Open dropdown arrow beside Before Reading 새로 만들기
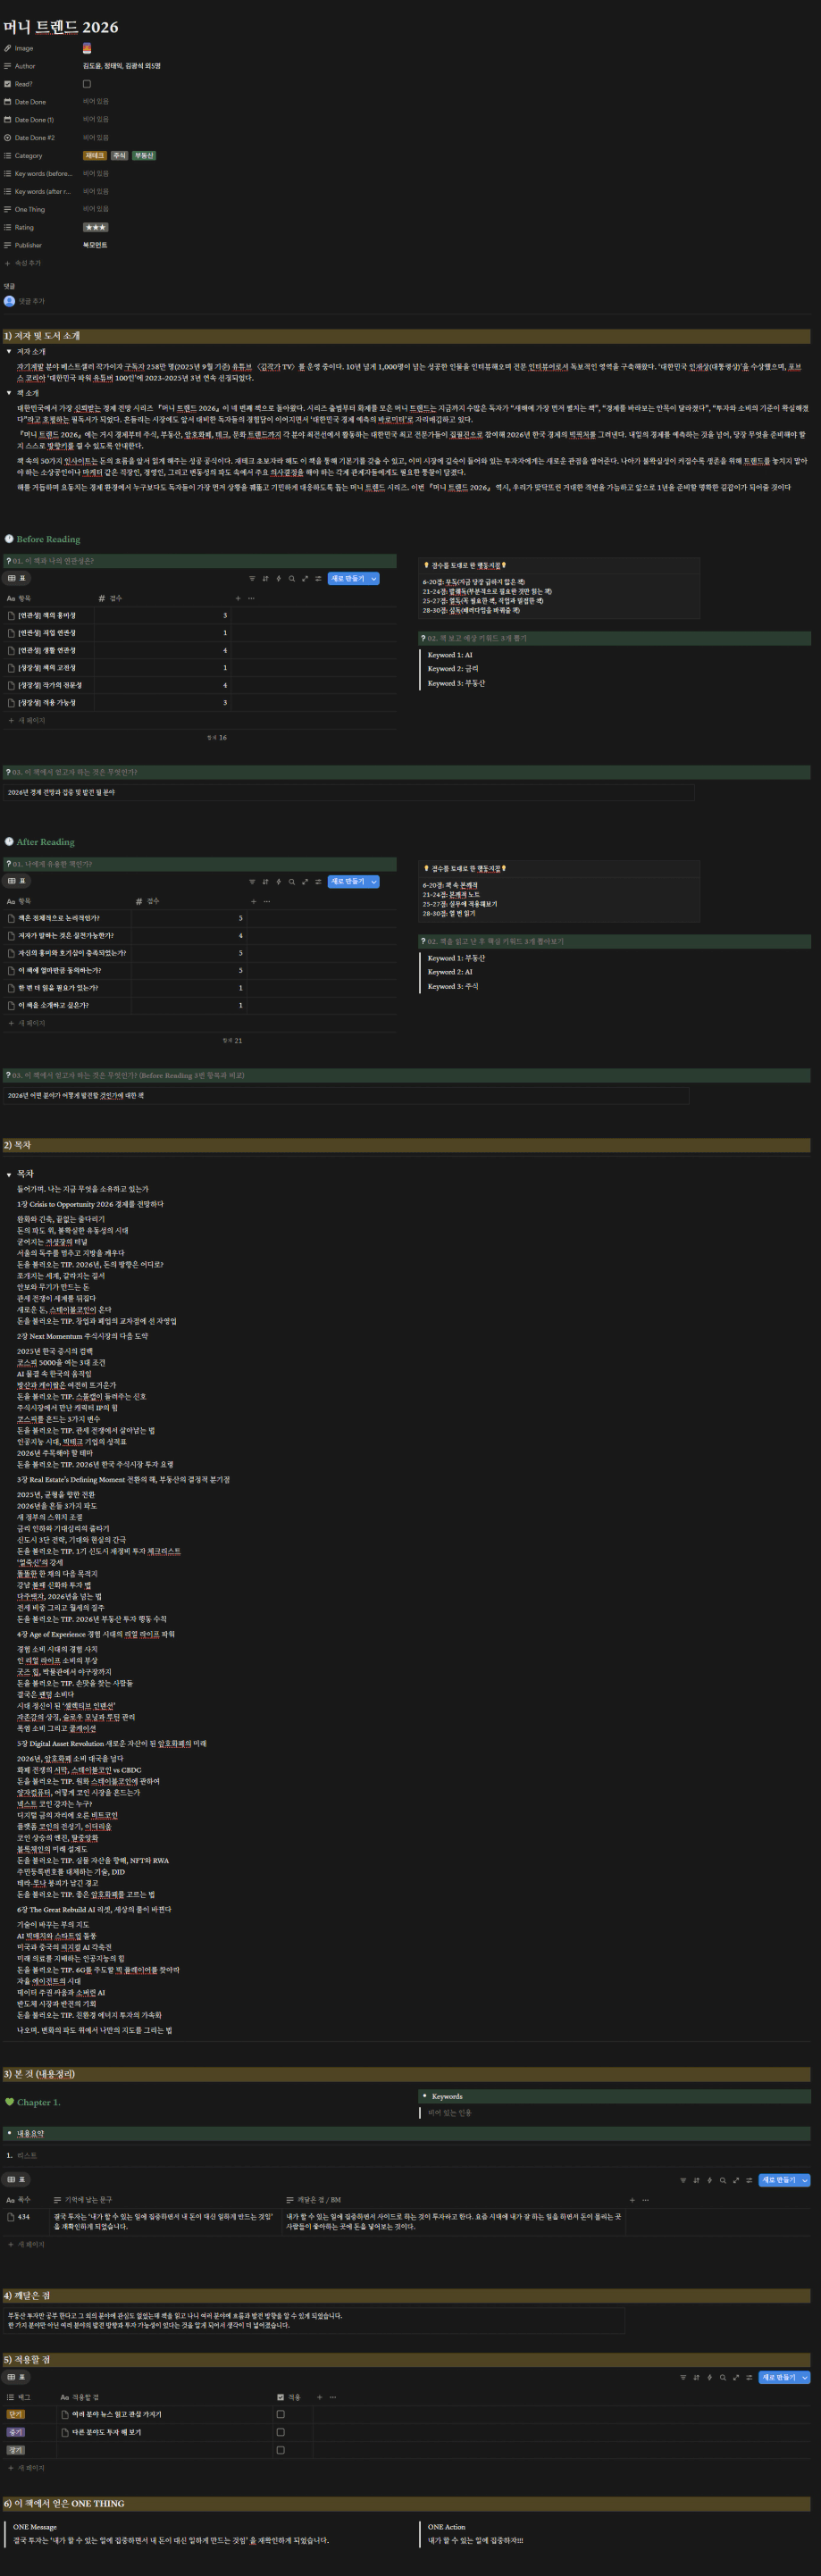This screenshot has width=821, height=2576. click(x=374, y=579)
